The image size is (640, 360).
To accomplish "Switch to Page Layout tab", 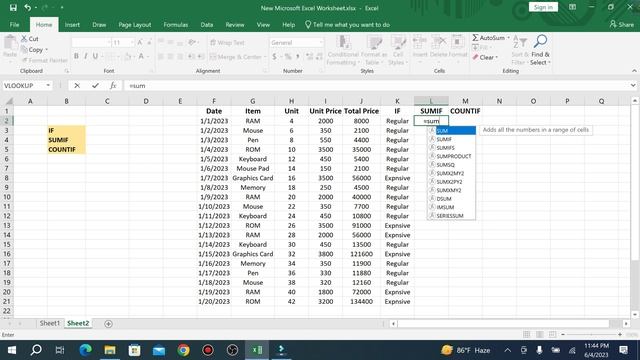I will click(x=135, y=24).
